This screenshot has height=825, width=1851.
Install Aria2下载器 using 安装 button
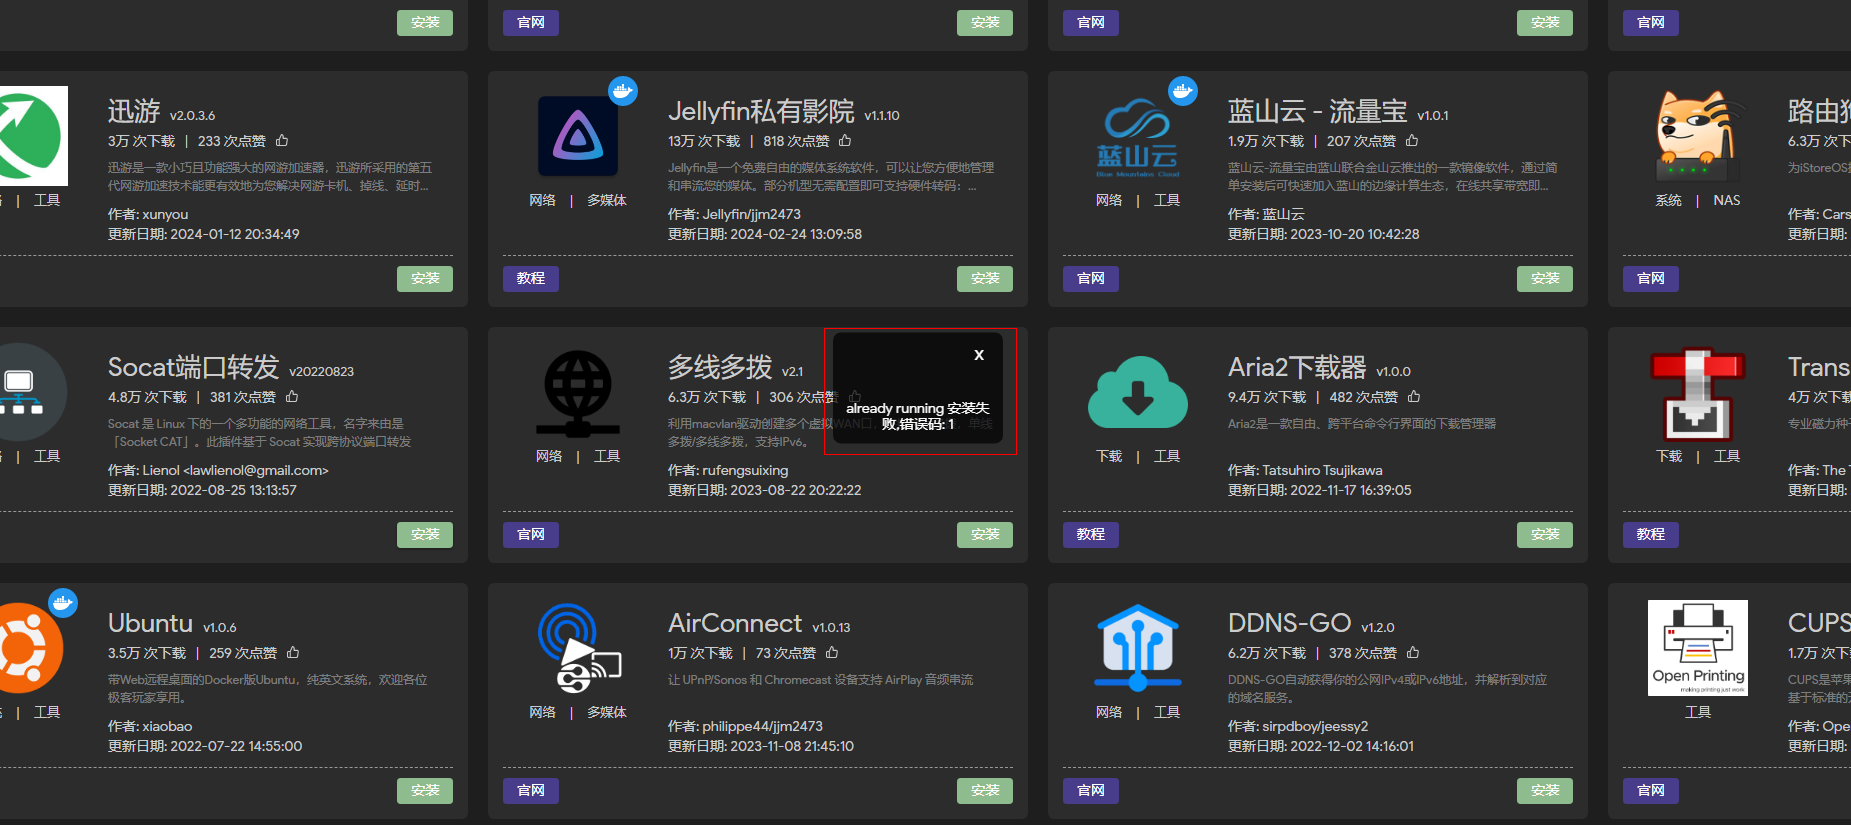pyautogui.click(x=1544, y=535)
